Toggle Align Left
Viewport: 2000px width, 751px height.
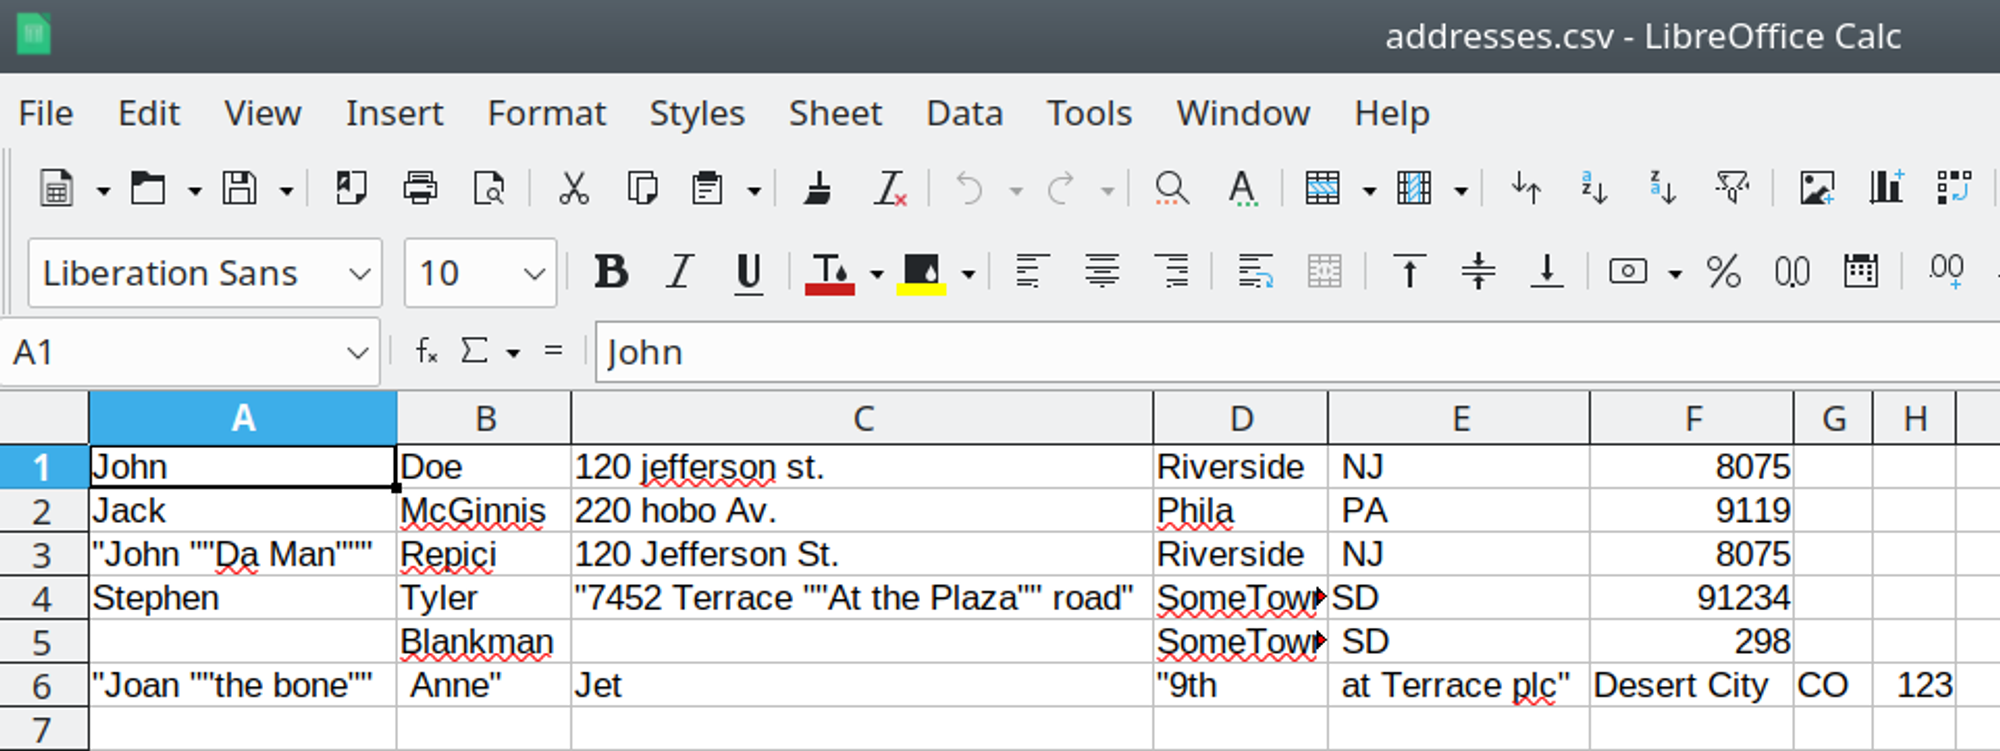point(1033,272)
